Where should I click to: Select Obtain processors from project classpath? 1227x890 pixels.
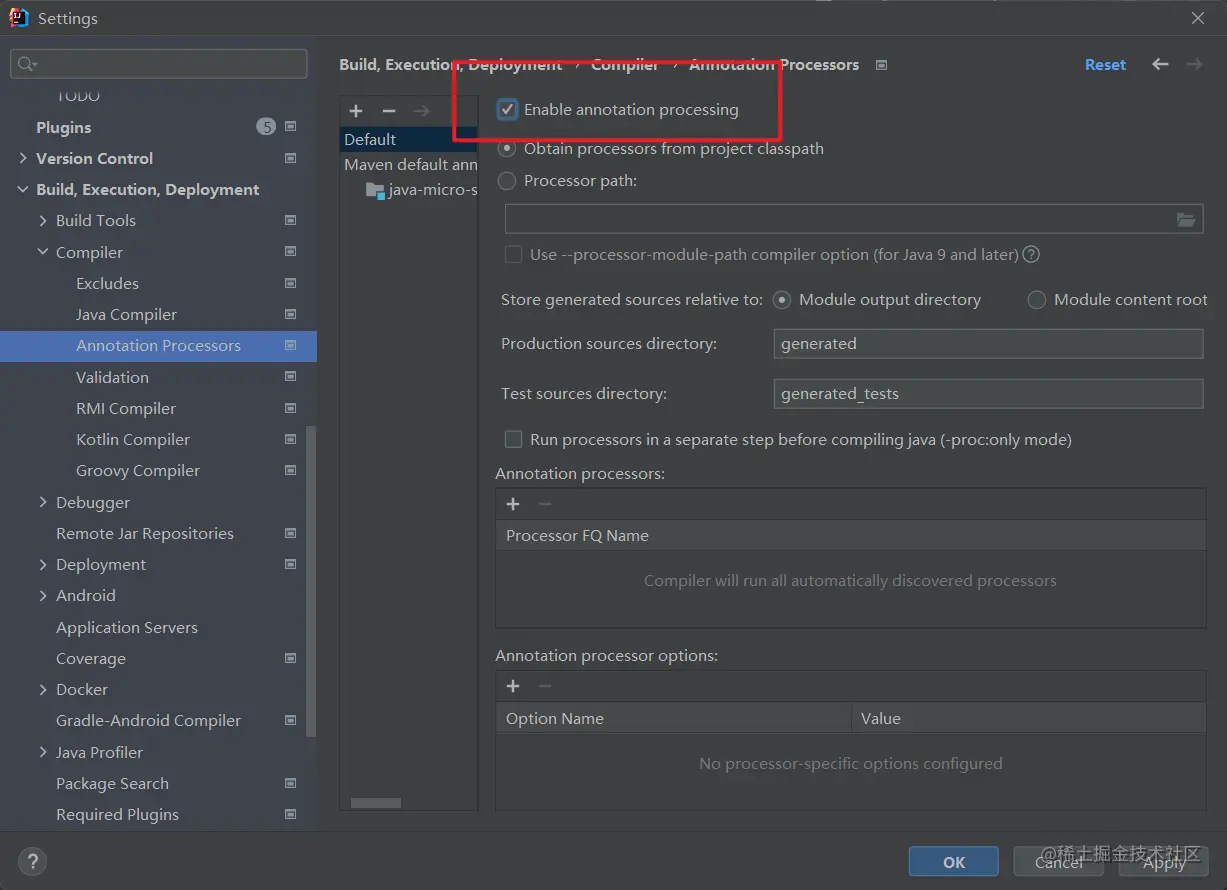tap(507, 148)
